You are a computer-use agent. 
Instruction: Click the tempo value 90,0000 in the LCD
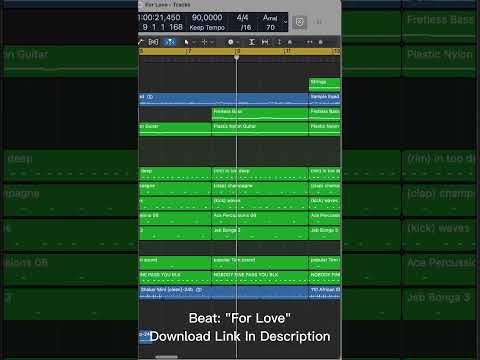[207, 17]
